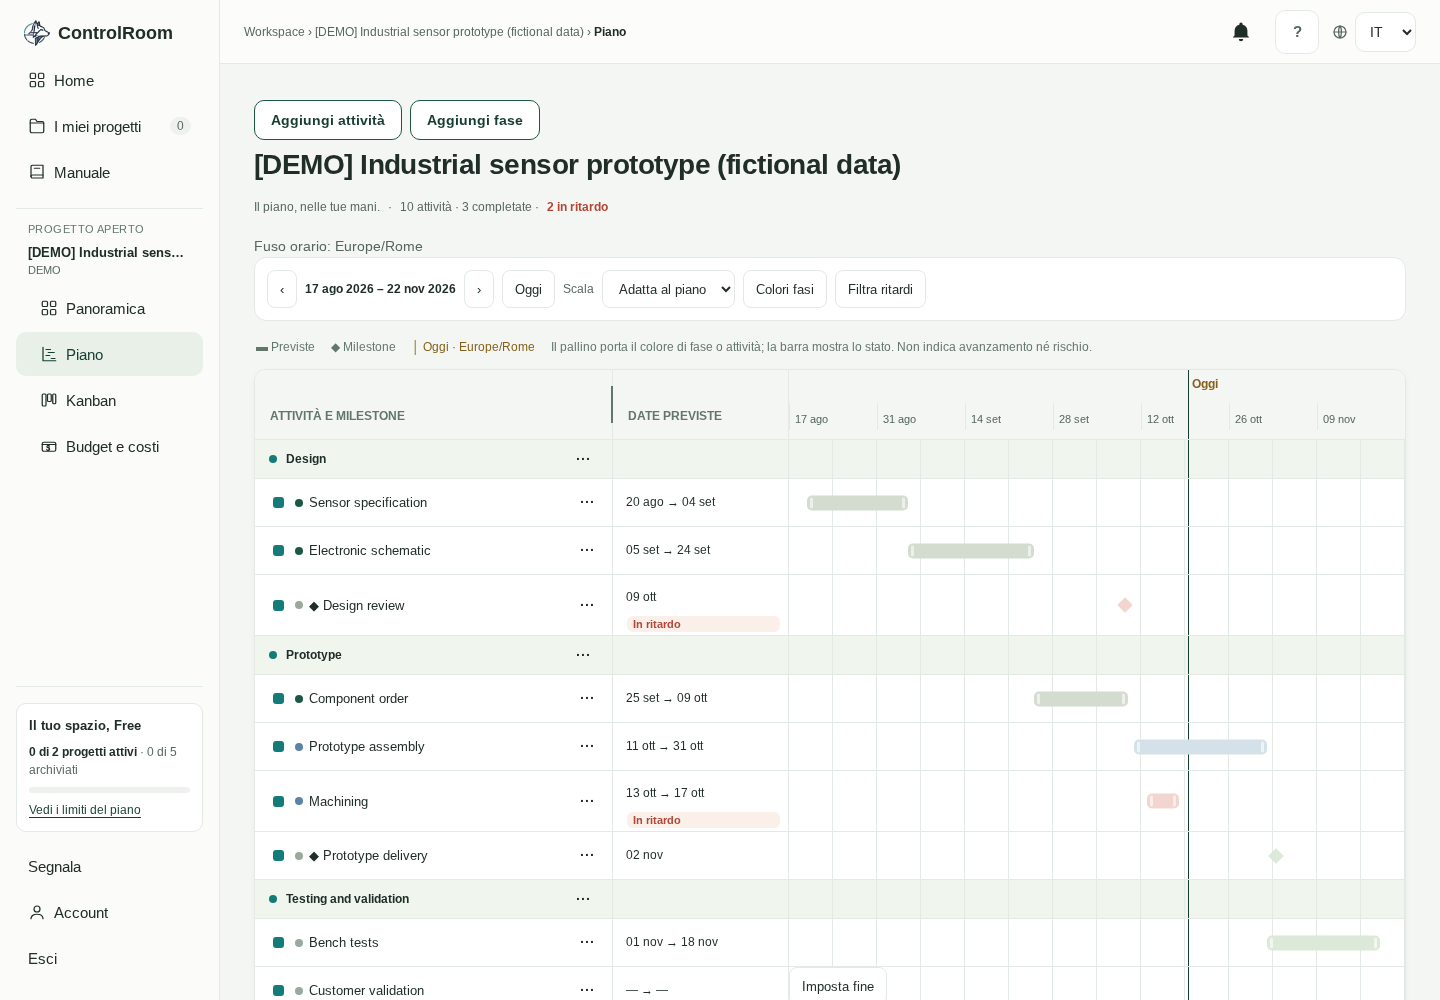This screenshot has width=1440, height=1000.
Task: Open I miei progetti
Action: coord(109,126)
